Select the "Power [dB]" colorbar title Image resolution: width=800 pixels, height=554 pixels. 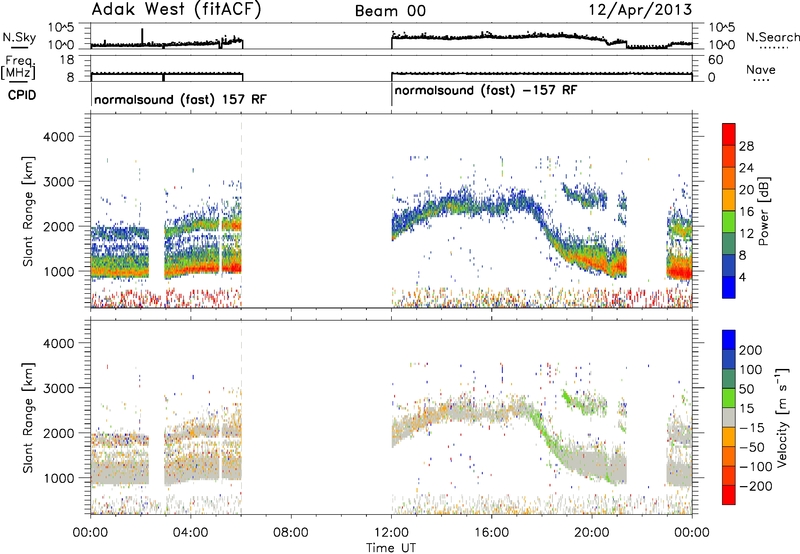point(764,211)
